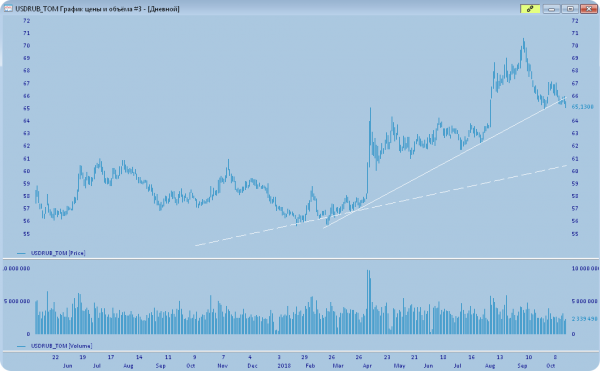Click the current price value 65,1300
This screenshot has height=371, width=600.
click(x=582, y=107)
